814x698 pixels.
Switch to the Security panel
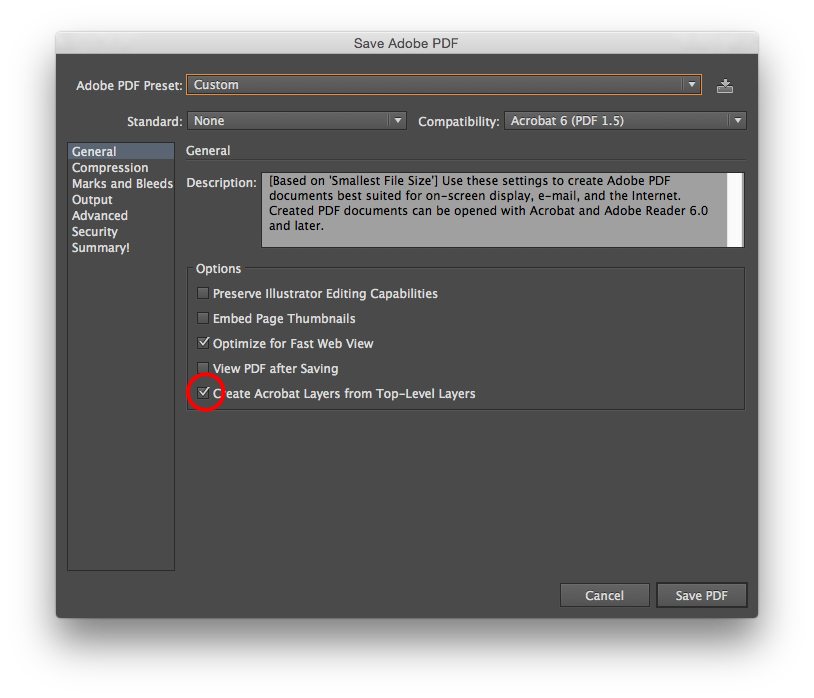click(94, 231)
